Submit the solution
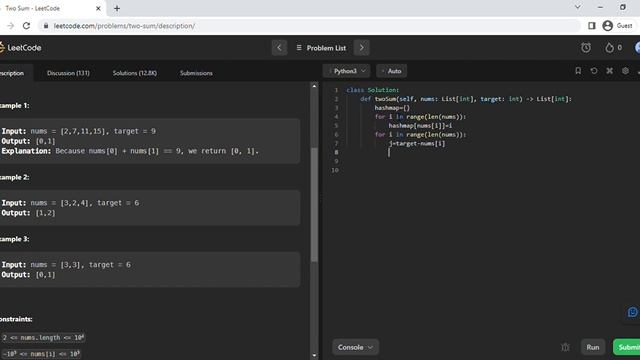The image size is (640, 360). pyautogui.click(x=627, y=347)
